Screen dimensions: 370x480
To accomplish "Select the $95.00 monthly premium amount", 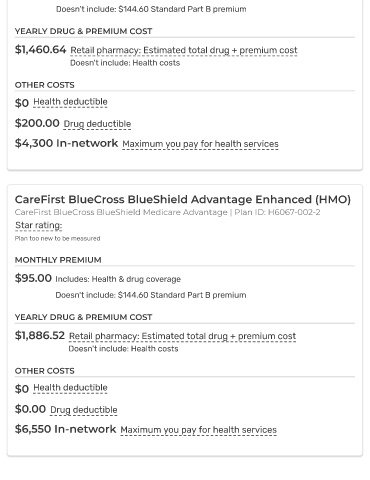I will click(33, 278).
